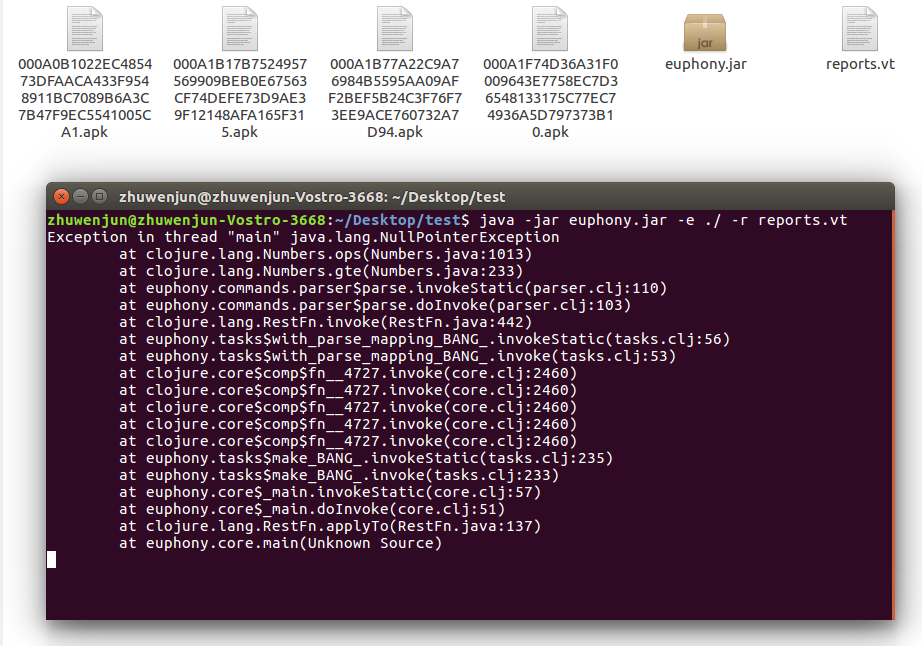Viewport: 922px width, 646px height.
Task: Click the file name ending in A1.apk
Action: click(85, 98)
